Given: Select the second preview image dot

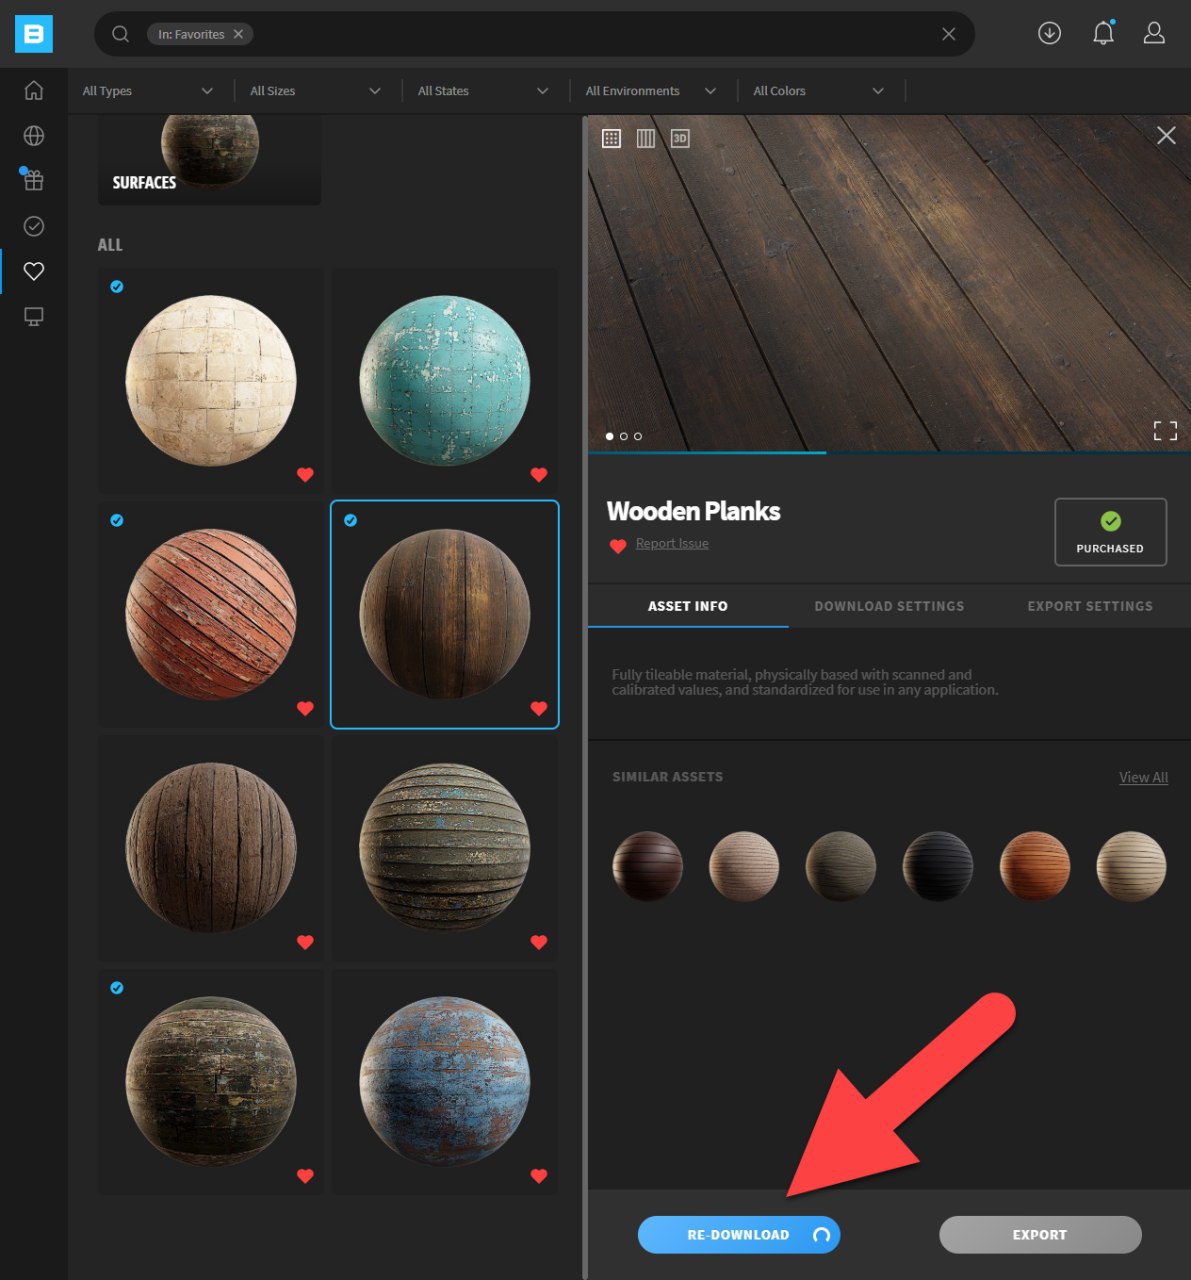Looking at the screenshot, I should pyautogui.click(x=624, y=436).
